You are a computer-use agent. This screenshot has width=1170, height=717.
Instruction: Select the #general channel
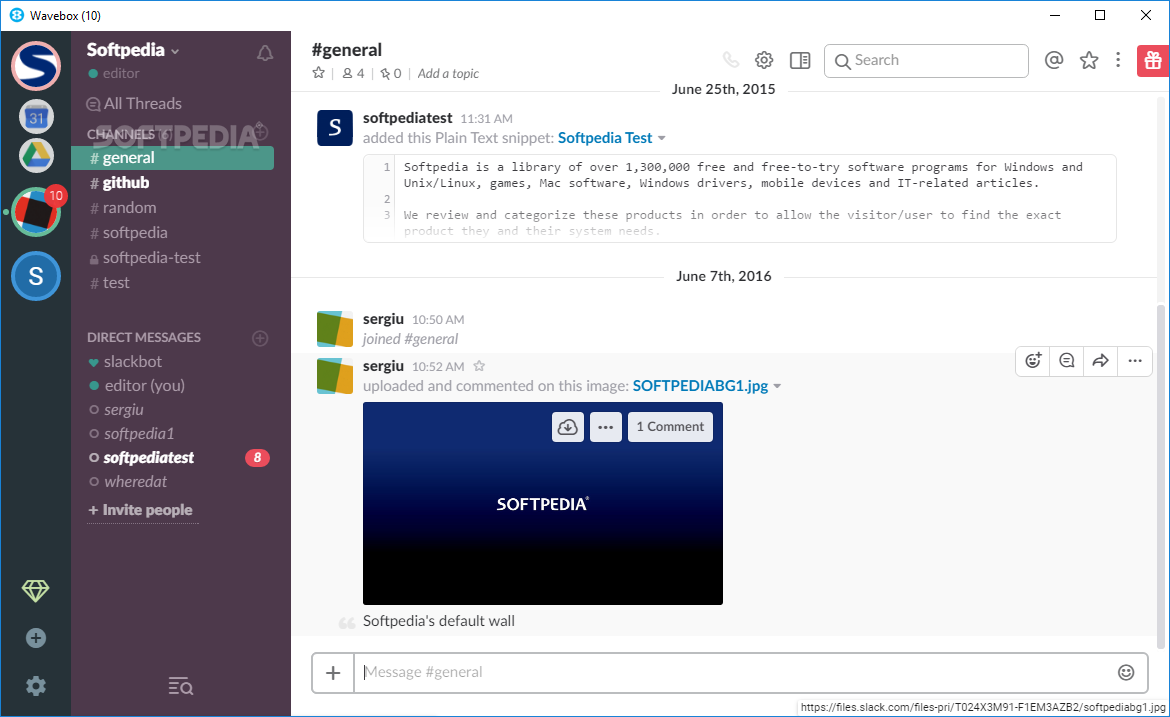172,158
